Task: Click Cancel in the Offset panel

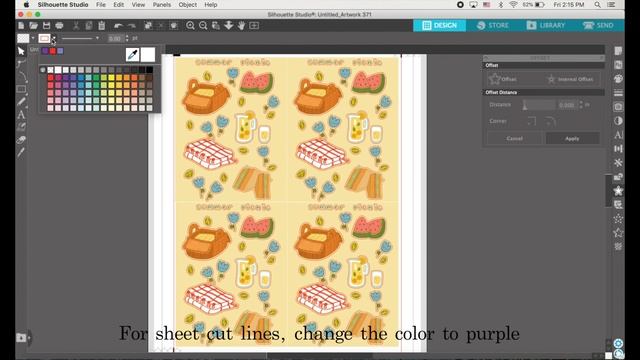Action: pos(514,139)
